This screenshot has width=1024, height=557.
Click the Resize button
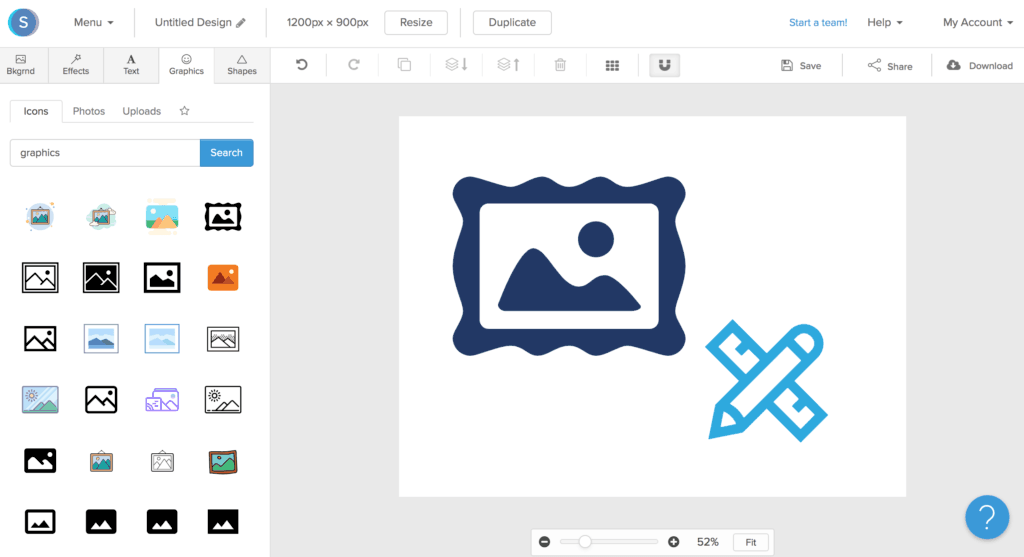(x=416, y=22)
